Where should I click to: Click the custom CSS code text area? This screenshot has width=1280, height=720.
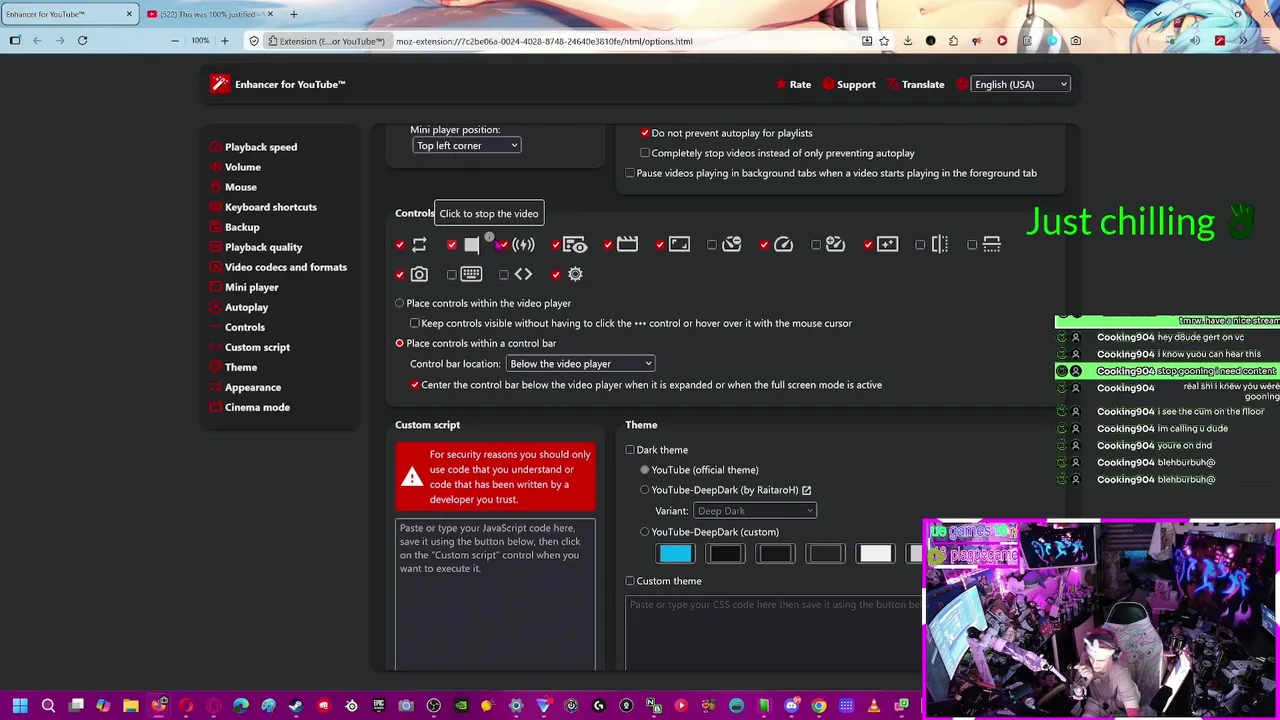click(x=774, y=632)
